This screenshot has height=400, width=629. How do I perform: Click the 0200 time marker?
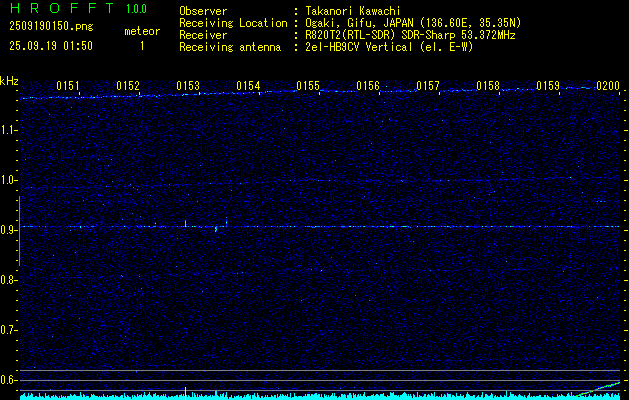click(608, 86)
